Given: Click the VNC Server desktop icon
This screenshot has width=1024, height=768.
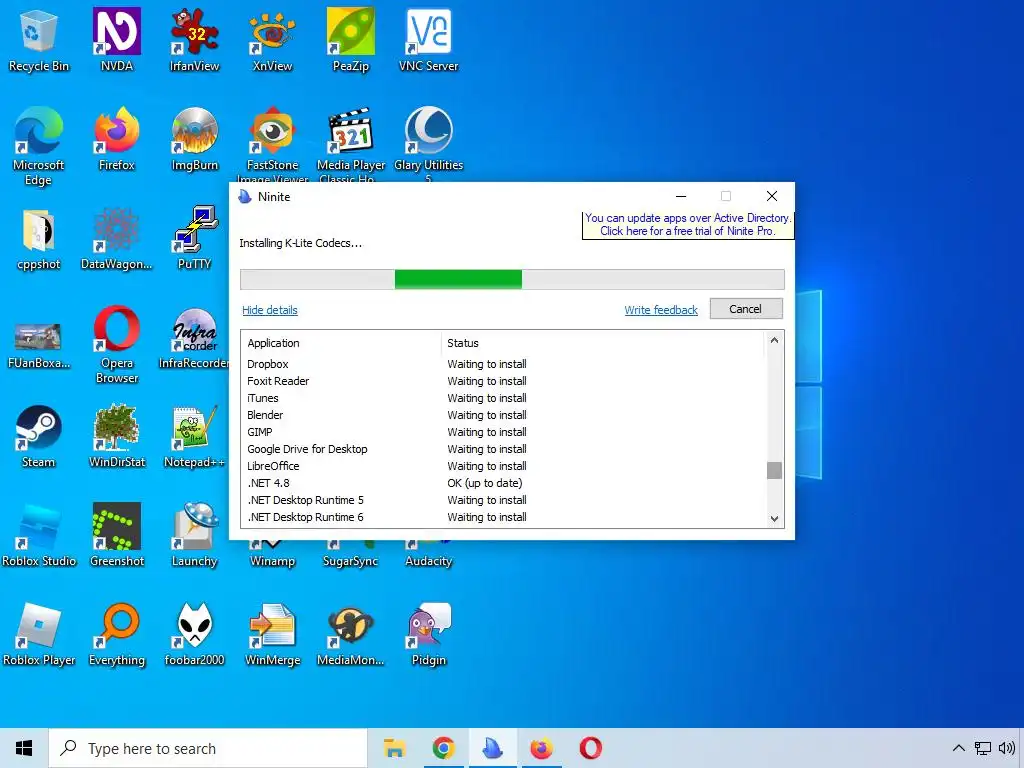Looking at the screenshot, I should click(428, 39).
